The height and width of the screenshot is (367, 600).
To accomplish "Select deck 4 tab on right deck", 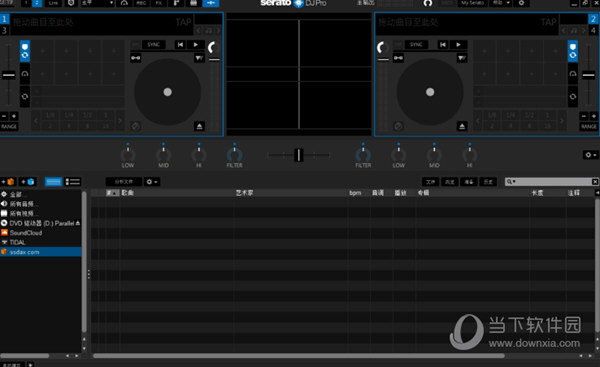I will pyautogui.click(x=593, y=30).
